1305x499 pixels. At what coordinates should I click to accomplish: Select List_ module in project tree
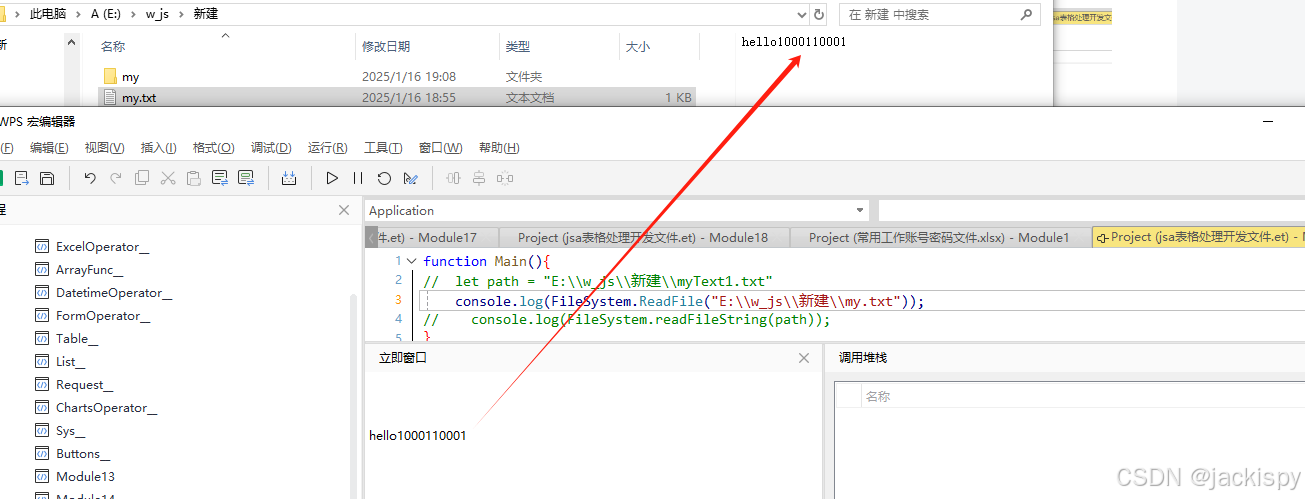coord(70,361)
